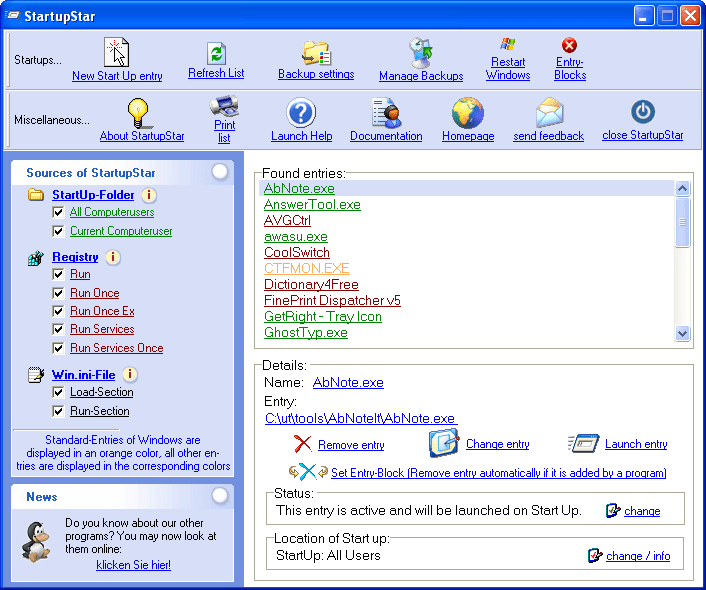Image resolution: width=706 pixels, height=590 pixels.
Task: Click the AbNote.exe name link in Details
Action: pyautogui.click(x=348, y=382)
